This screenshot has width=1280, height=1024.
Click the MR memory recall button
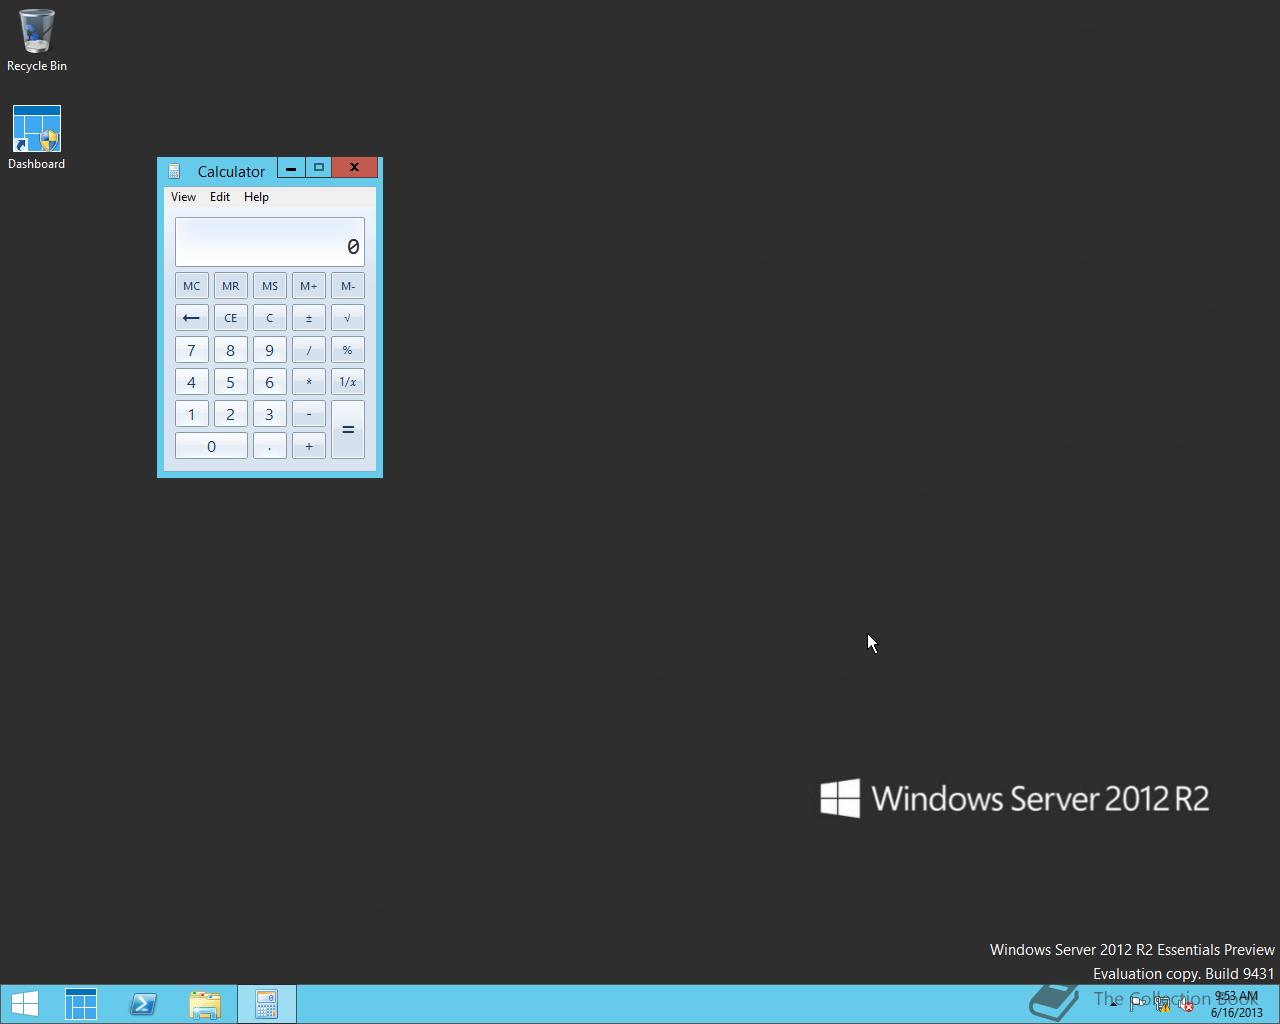(231, 286)
